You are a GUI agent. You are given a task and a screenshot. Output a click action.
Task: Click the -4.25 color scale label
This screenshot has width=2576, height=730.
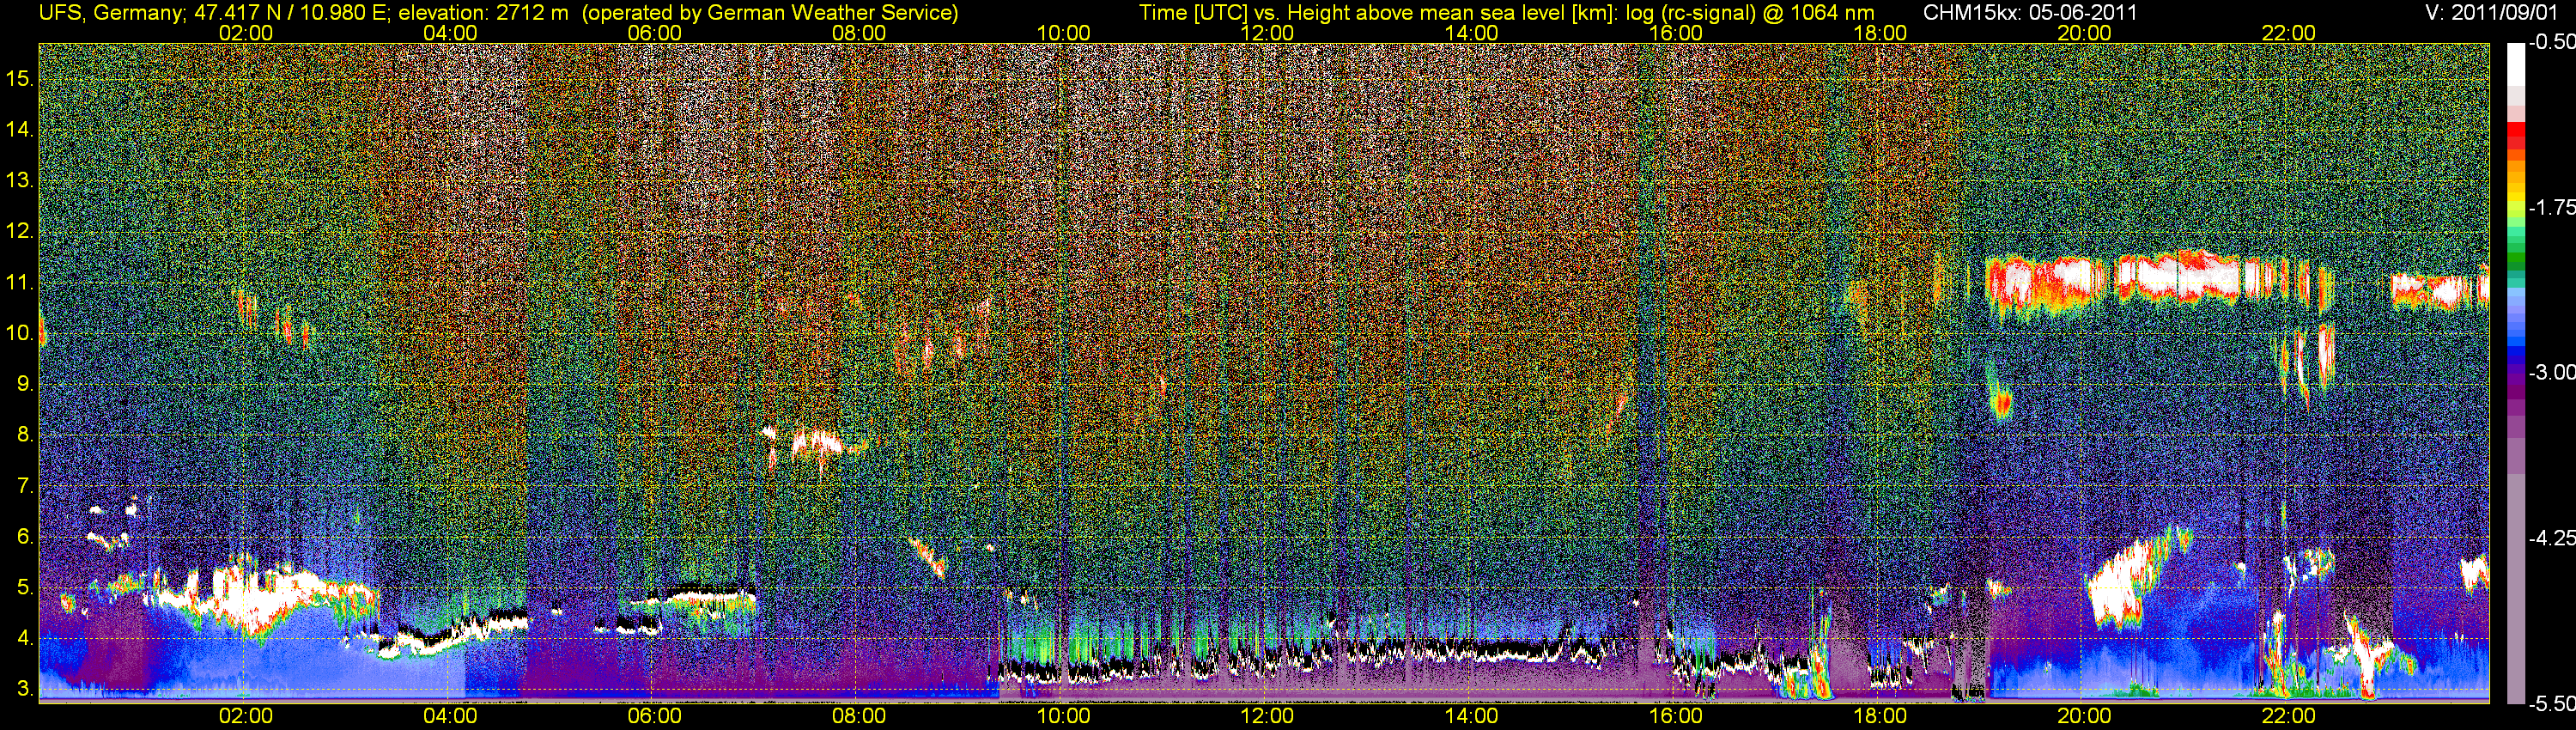2551,538
